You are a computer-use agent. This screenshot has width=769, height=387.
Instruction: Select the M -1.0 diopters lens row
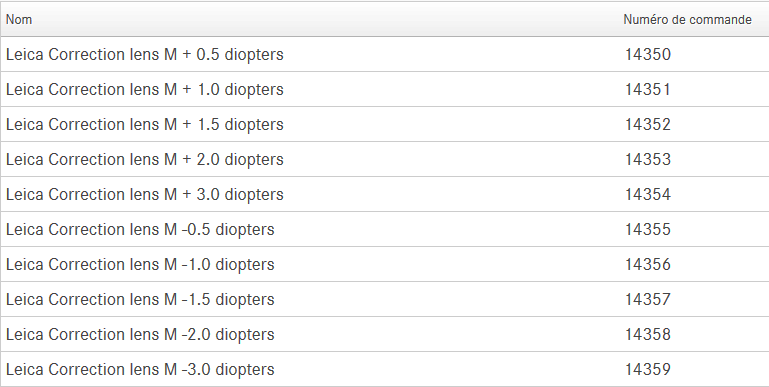(x=384, y=264)
